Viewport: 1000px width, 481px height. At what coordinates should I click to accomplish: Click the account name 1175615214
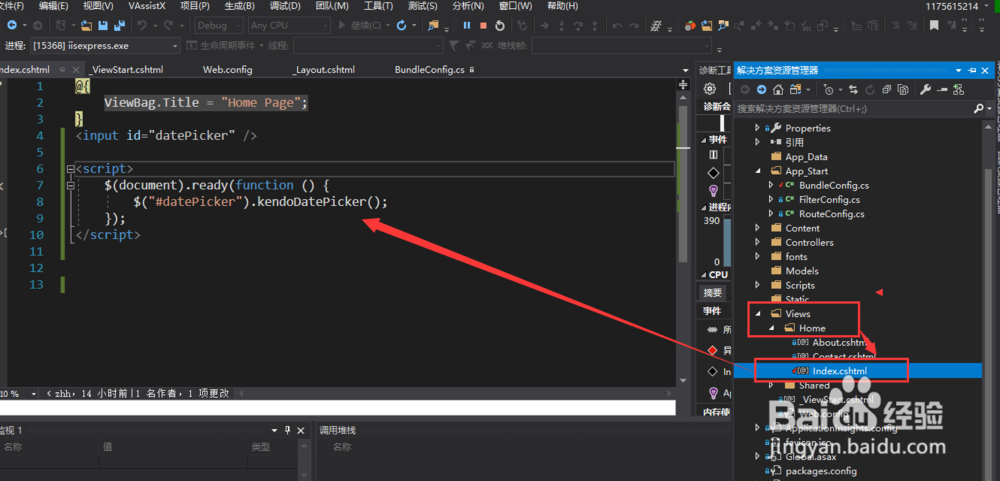coord(952,6)
